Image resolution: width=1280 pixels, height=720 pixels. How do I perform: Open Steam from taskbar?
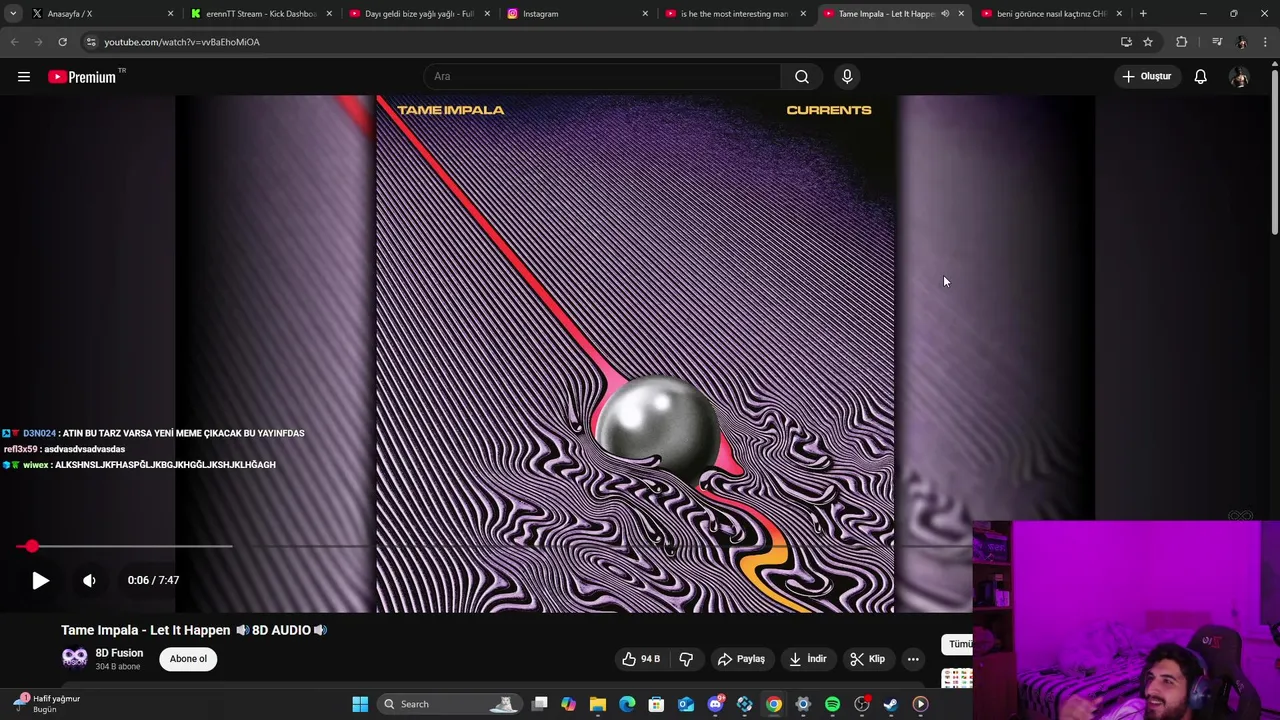(x=891, y=704)
